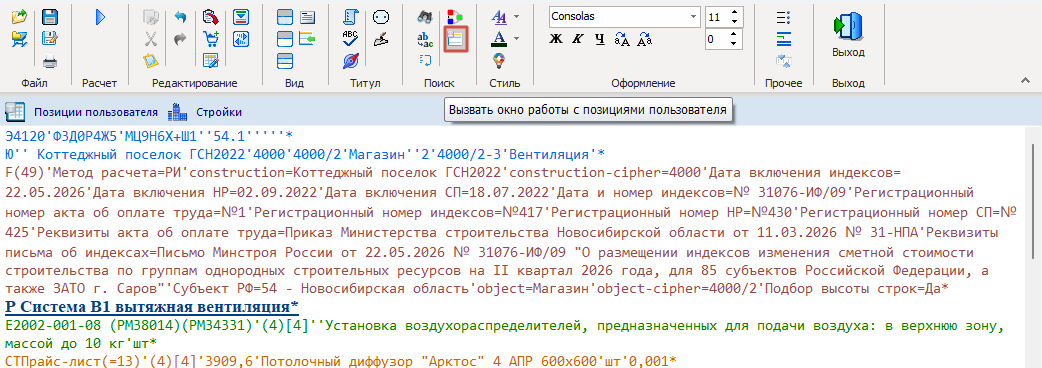This screenshot has height=368, width=1042.
Task: Click the shopping cart with plus icon
Action: pos(211,39)
